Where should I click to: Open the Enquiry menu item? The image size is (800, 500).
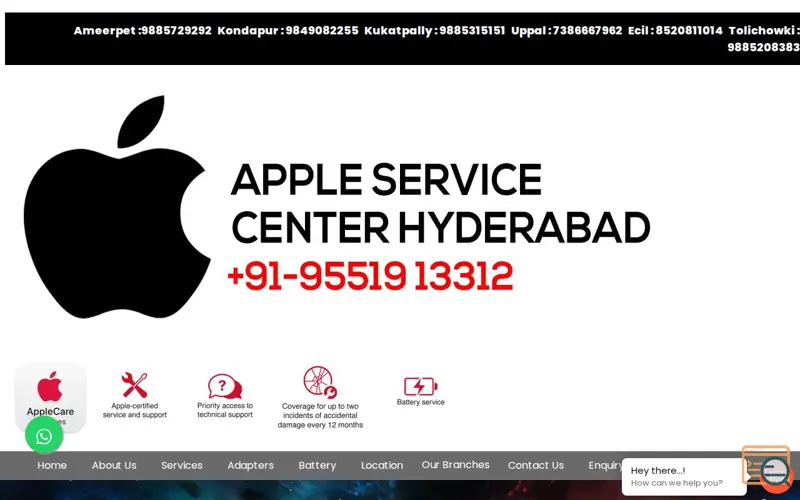tap(606, 465)
